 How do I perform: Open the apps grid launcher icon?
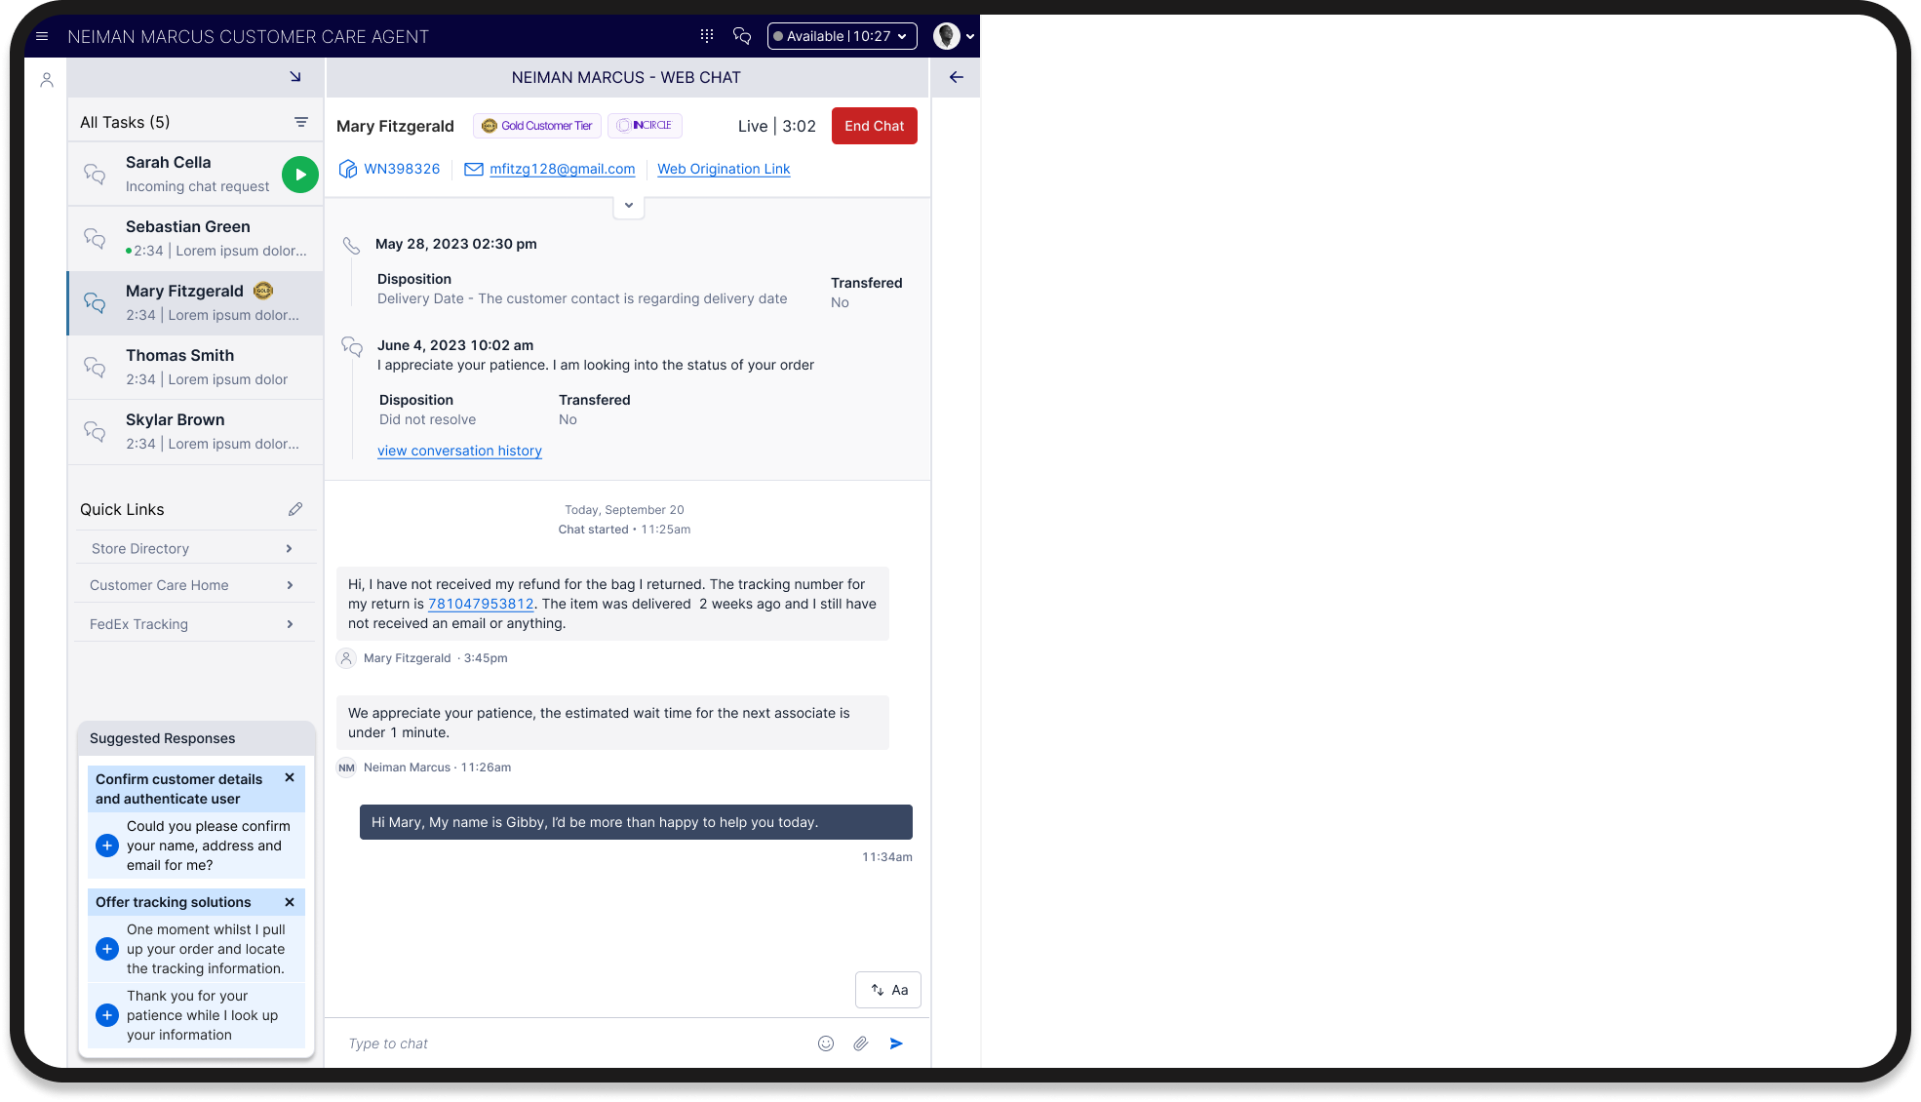(x=707, y=36)
